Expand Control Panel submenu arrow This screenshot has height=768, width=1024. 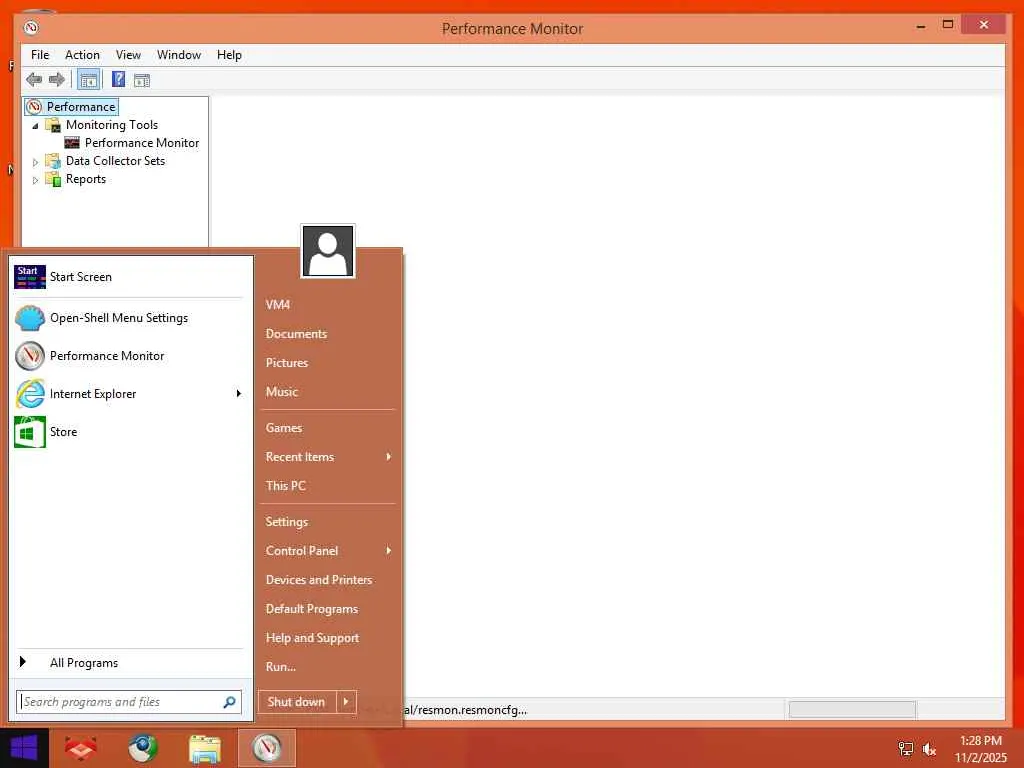click(389, 551)
